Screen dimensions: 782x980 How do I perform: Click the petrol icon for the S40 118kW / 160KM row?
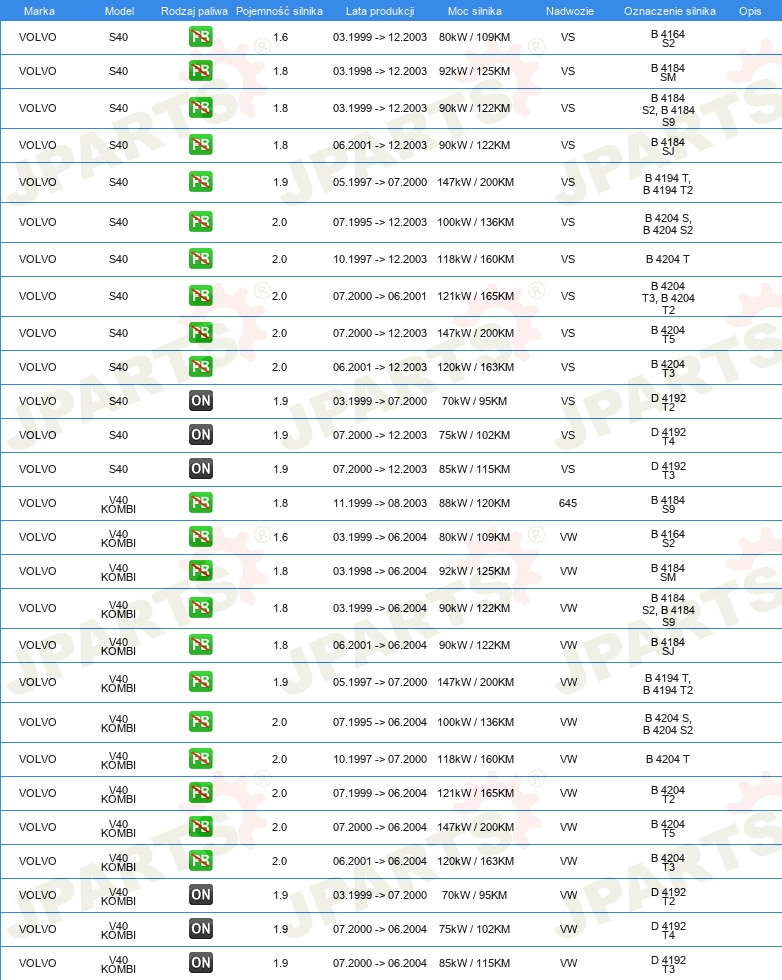click(201, 258)
